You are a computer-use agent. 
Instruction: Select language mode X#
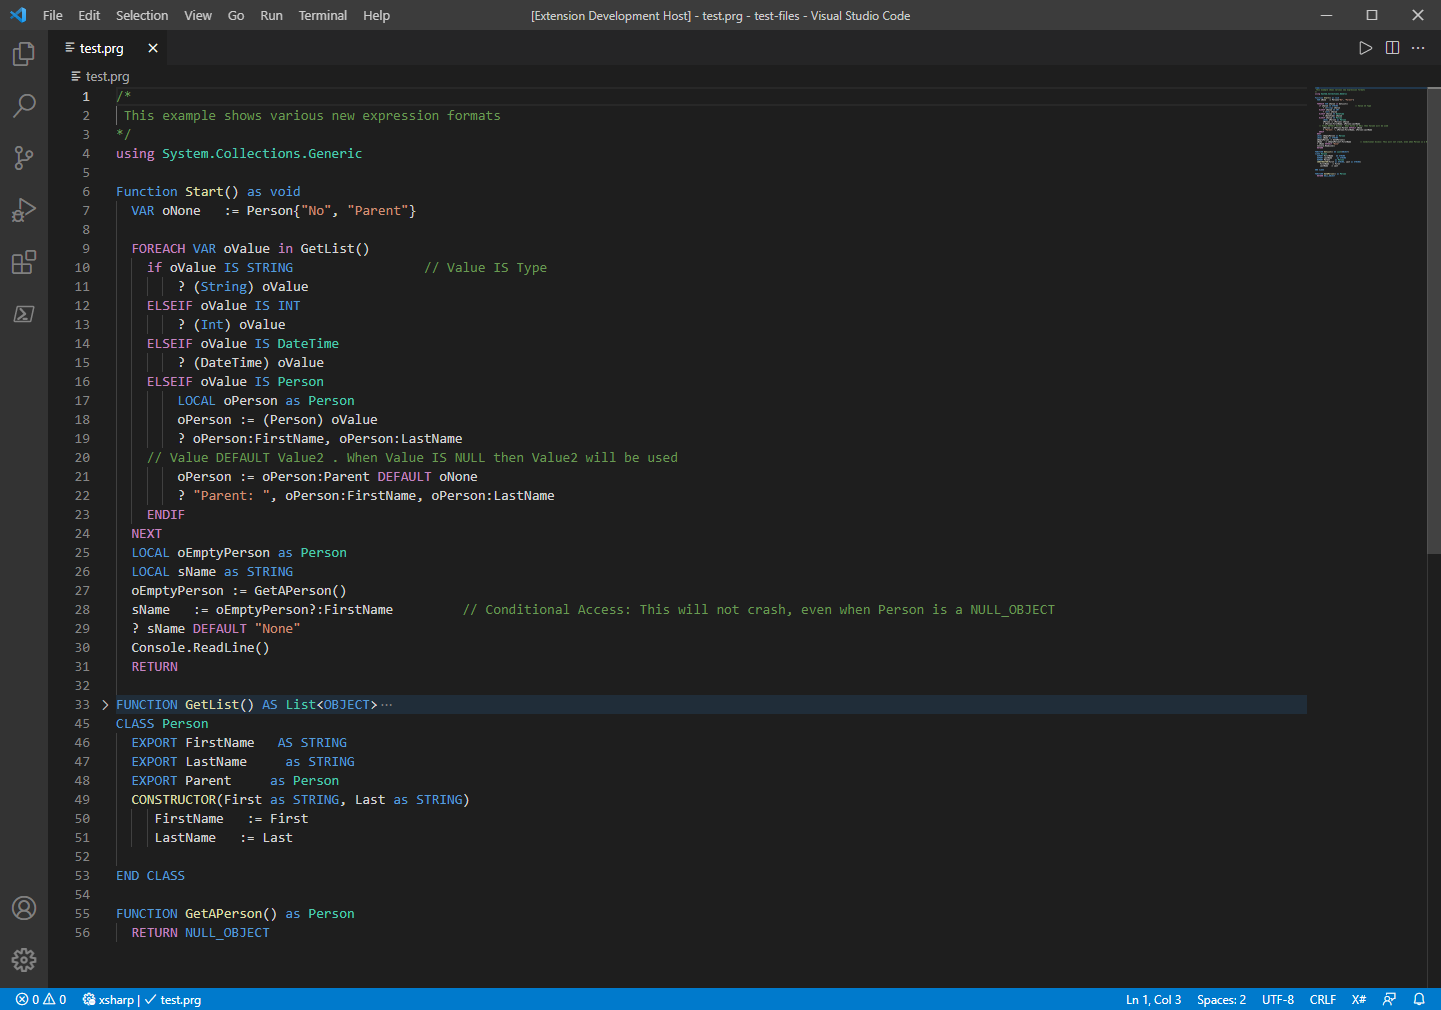point(1359,999)
